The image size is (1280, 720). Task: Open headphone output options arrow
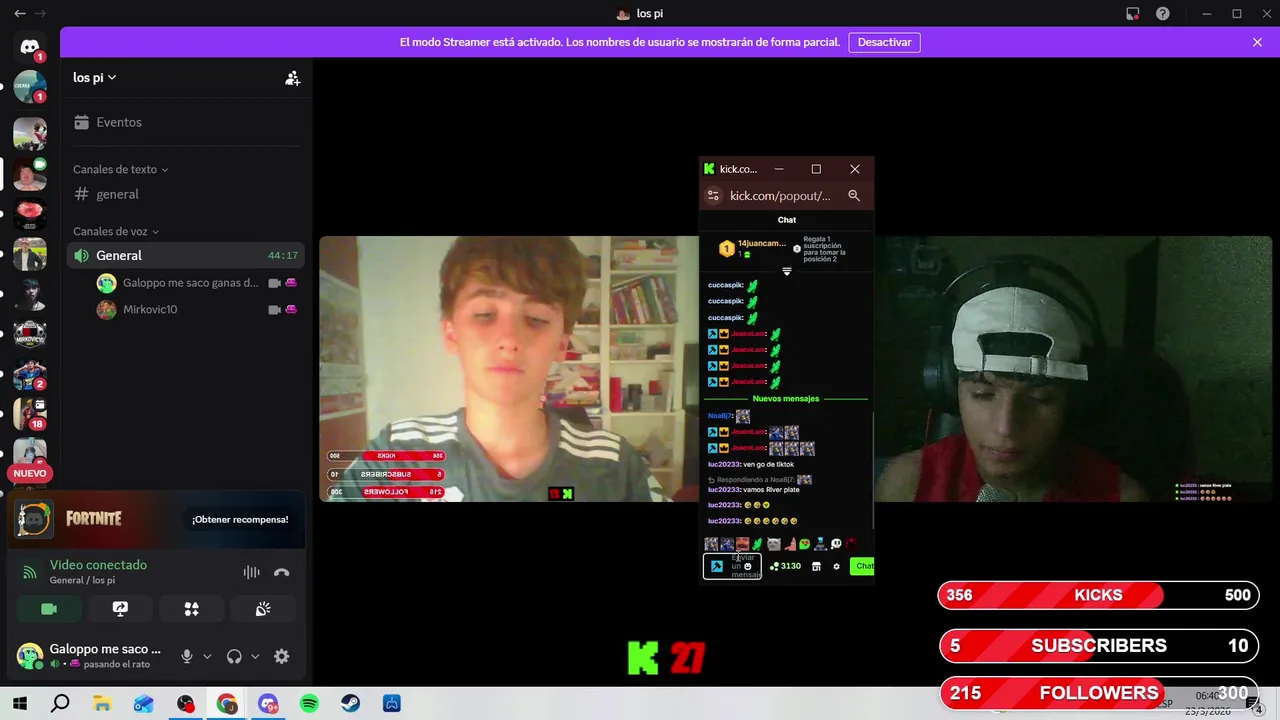pos(255,657)
